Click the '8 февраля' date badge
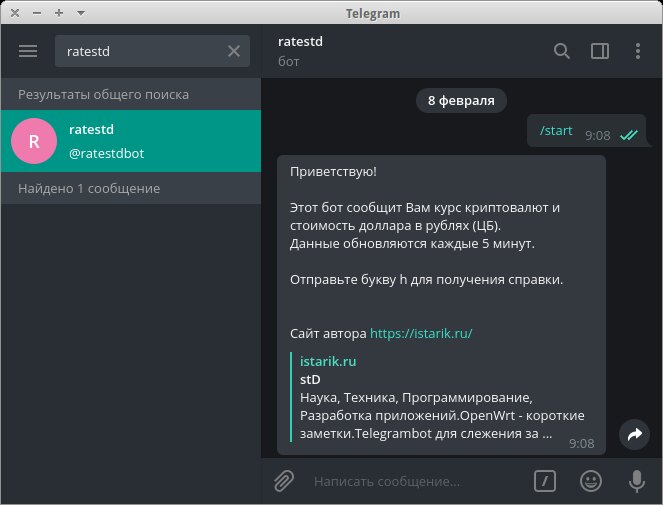 (x=461, y=100)
